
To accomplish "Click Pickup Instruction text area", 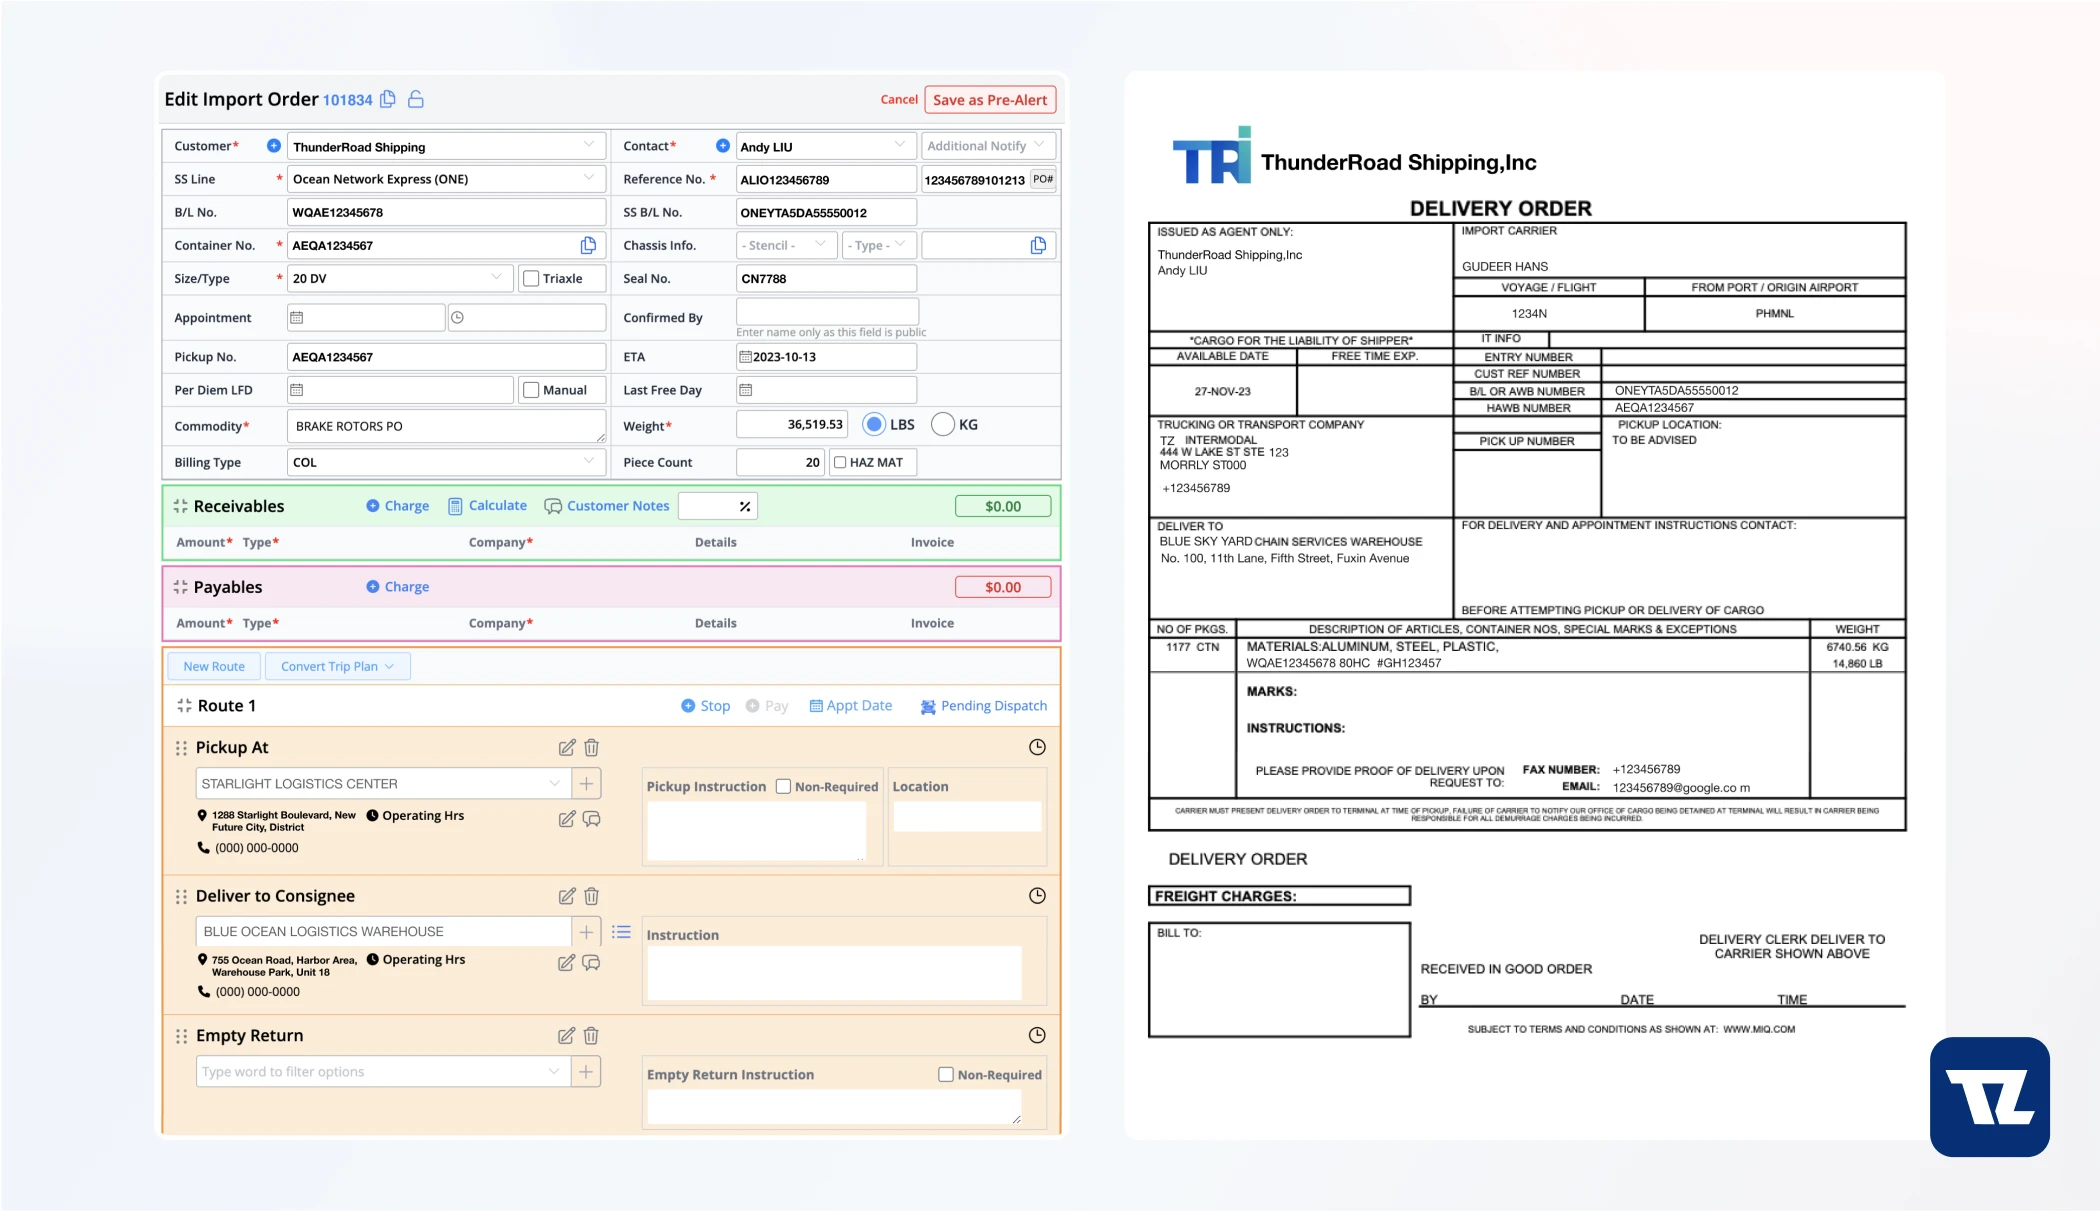I will [x=756, y=831].
